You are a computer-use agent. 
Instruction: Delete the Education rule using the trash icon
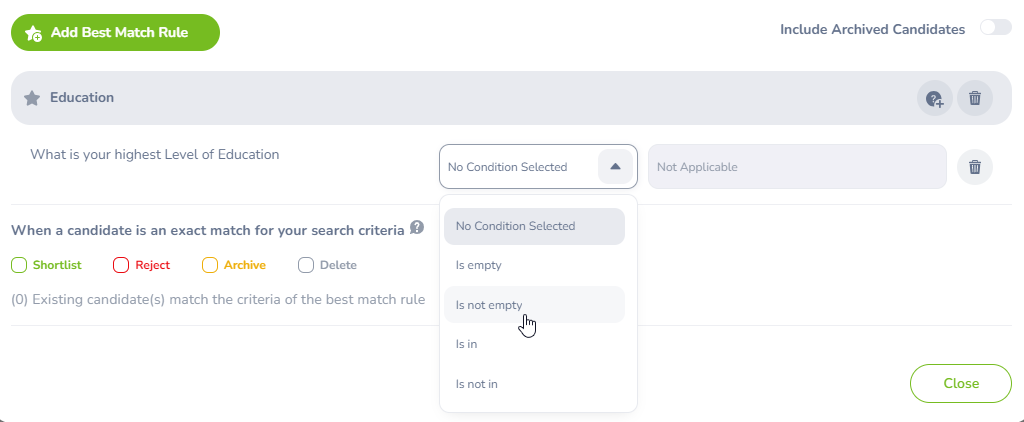[975, 98]
